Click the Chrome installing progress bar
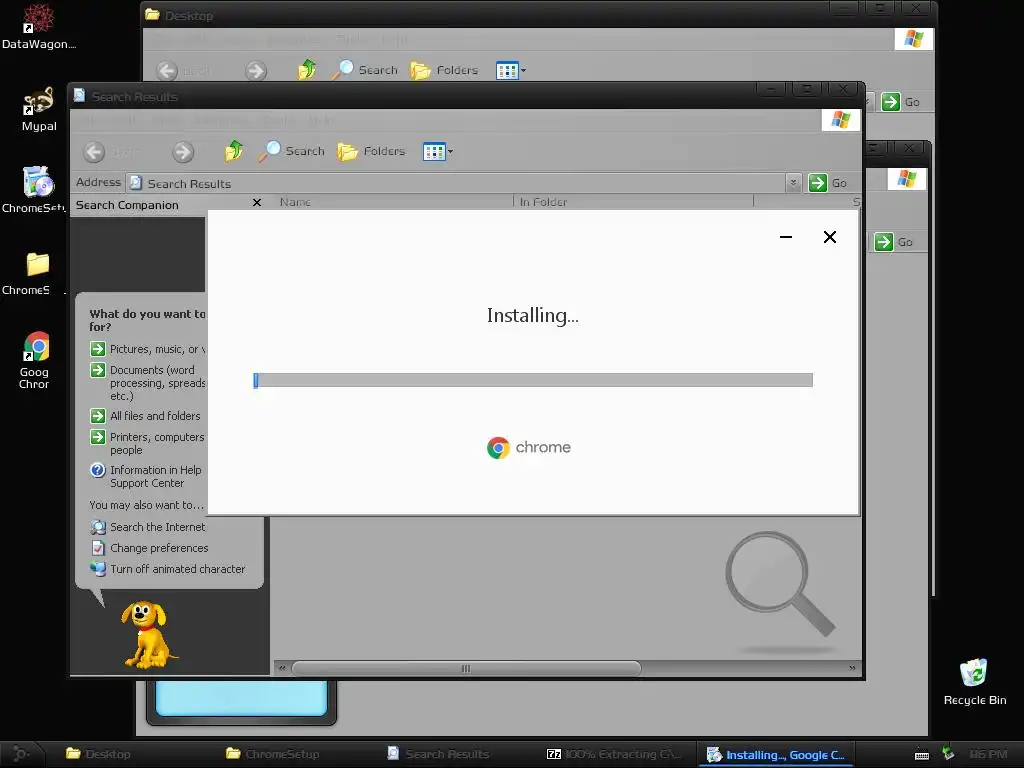Image resolution: width=1024 pixels, height=768 pixels. [x=533, y=380]
